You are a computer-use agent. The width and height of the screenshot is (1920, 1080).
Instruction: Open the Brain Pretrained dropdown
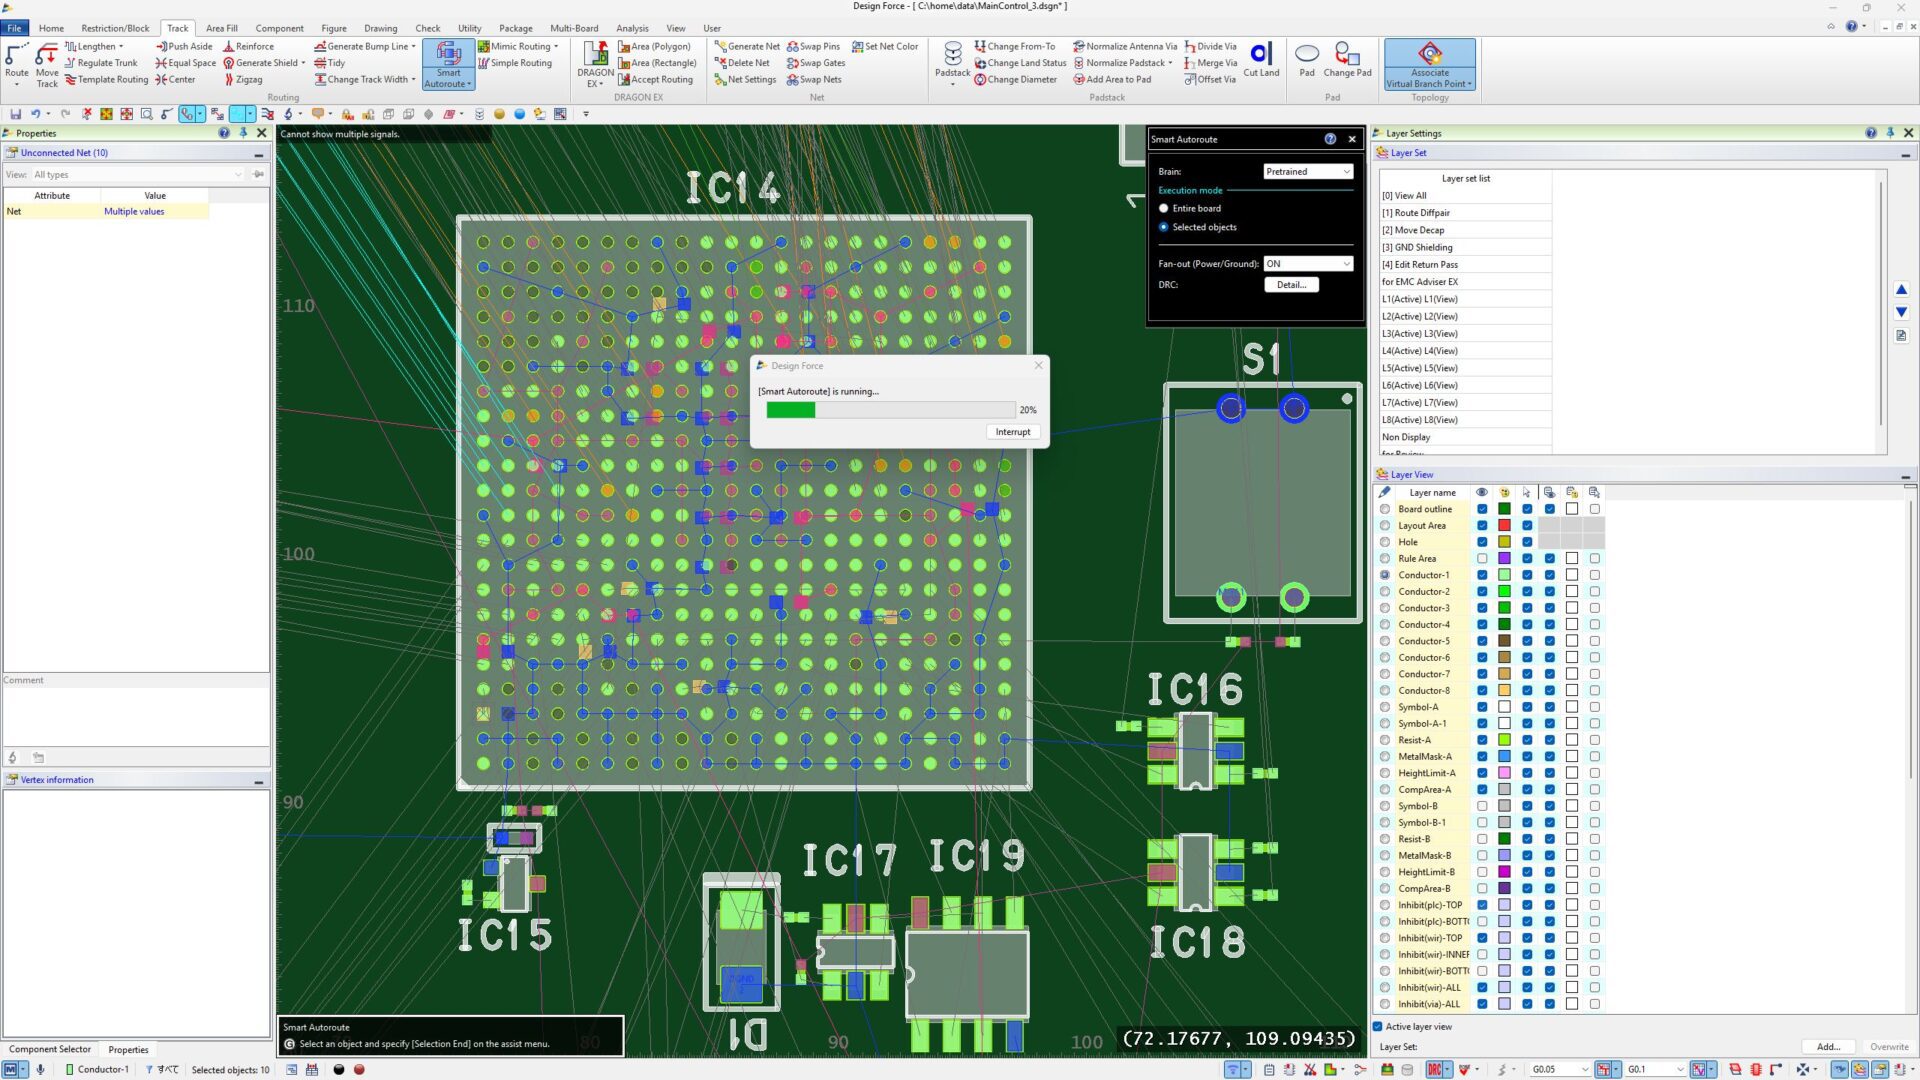[1308, 172]
